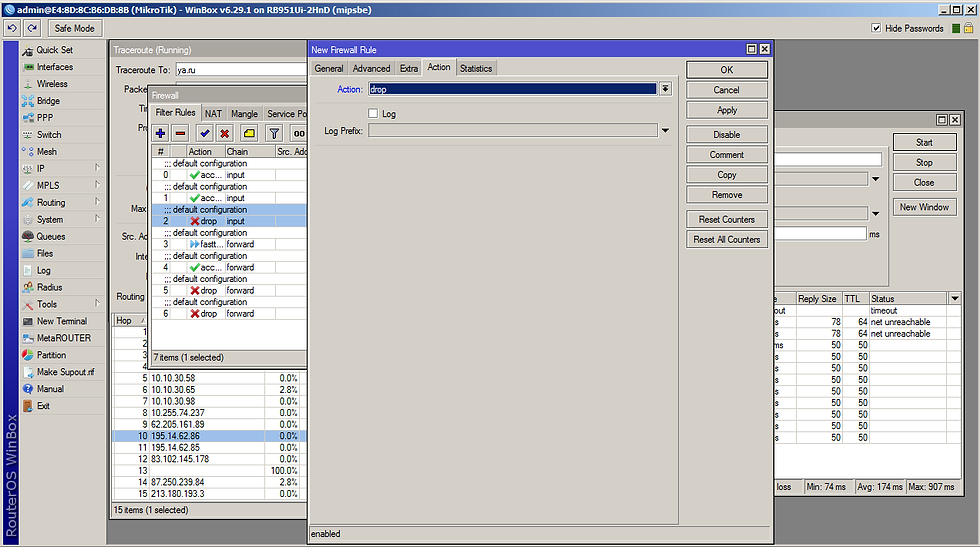The height and width of the screenshot is (547, 980).
Task: Open the Wireless section
Action: [52, 84]
